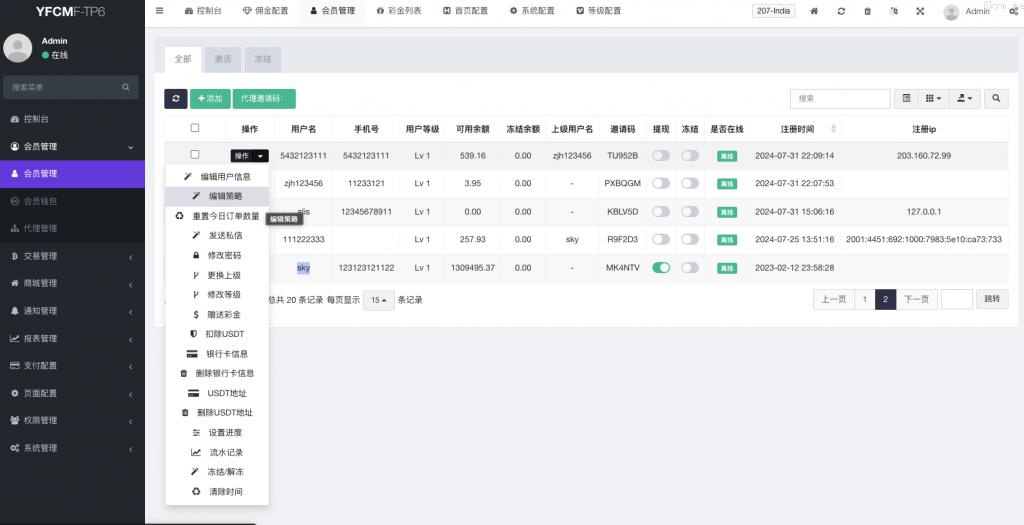Image resolution: width=1024 pixels, height=525 pixels.
Task: Click the trash icon in top header
Action: pyautogui.click(x=867, y=11)
